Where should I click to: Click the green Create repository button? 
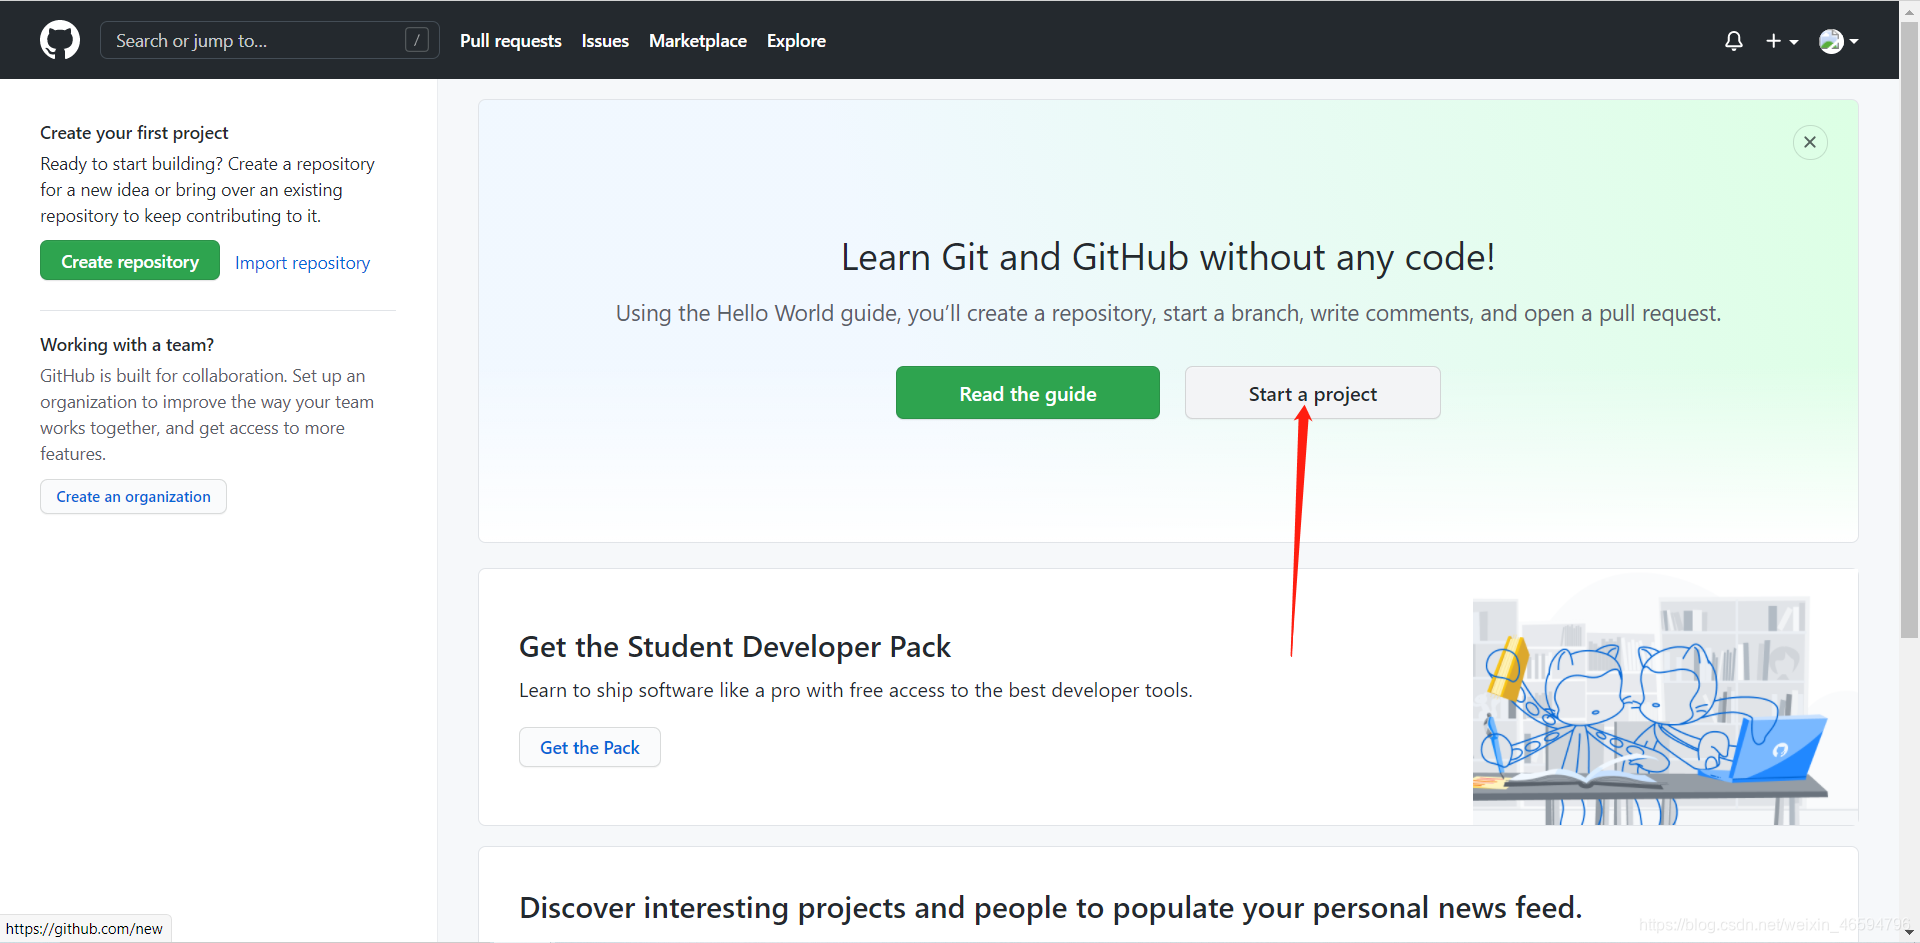point(130,260)
